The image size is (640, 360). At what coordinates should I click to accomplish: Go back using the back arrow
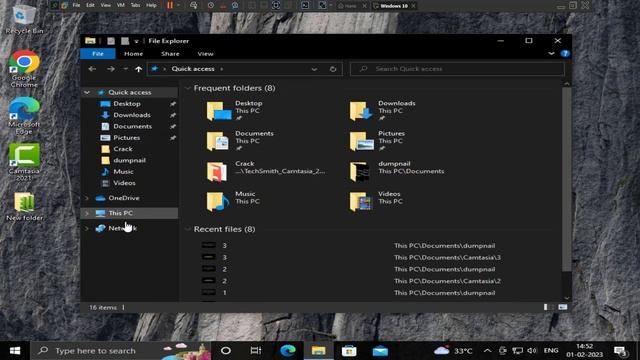92,69
